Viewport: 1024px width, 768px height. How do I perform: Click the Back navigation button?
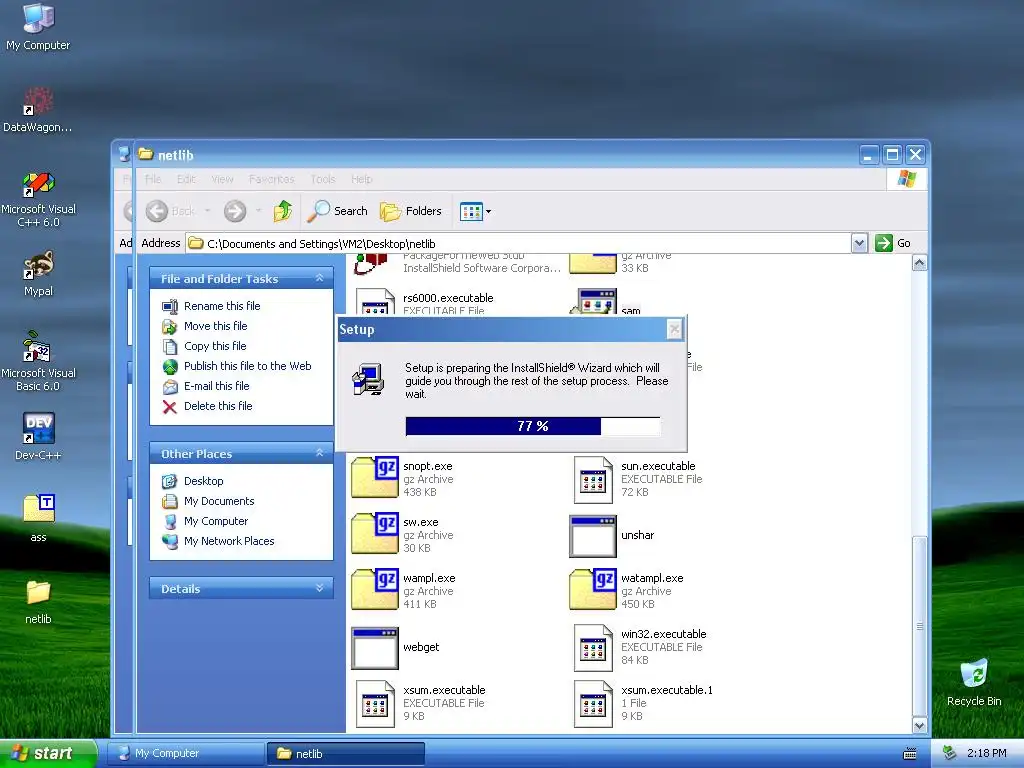[x=170, y=211]
